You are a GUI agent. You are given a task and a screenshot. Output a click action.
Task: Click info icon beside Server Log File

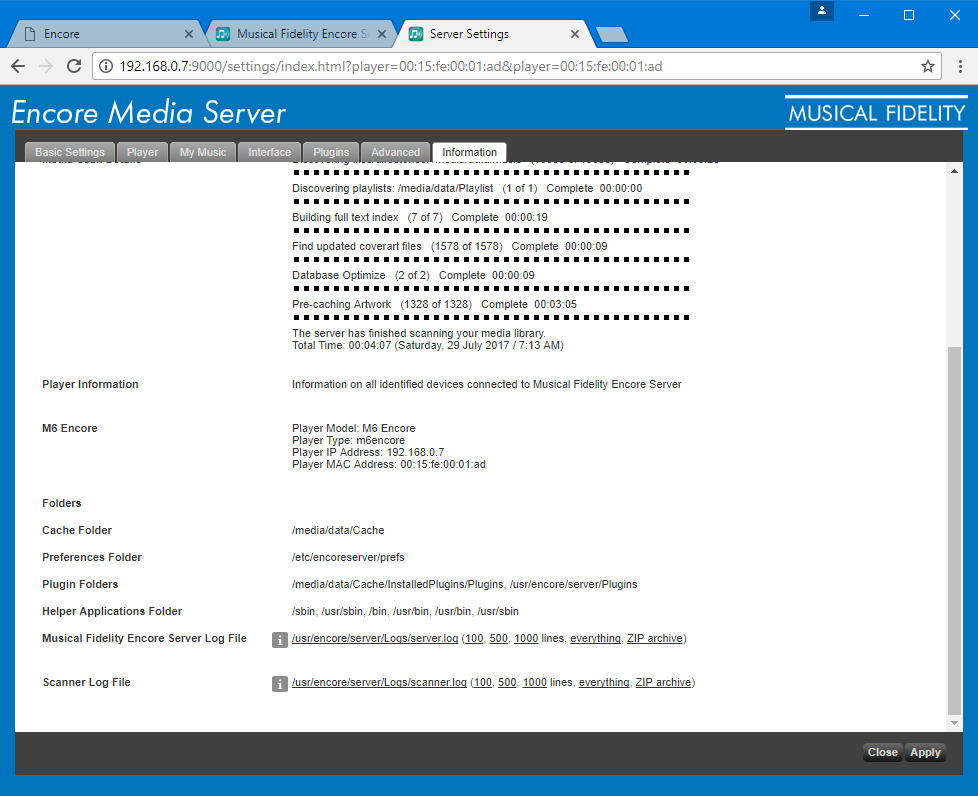click(279, 639)
